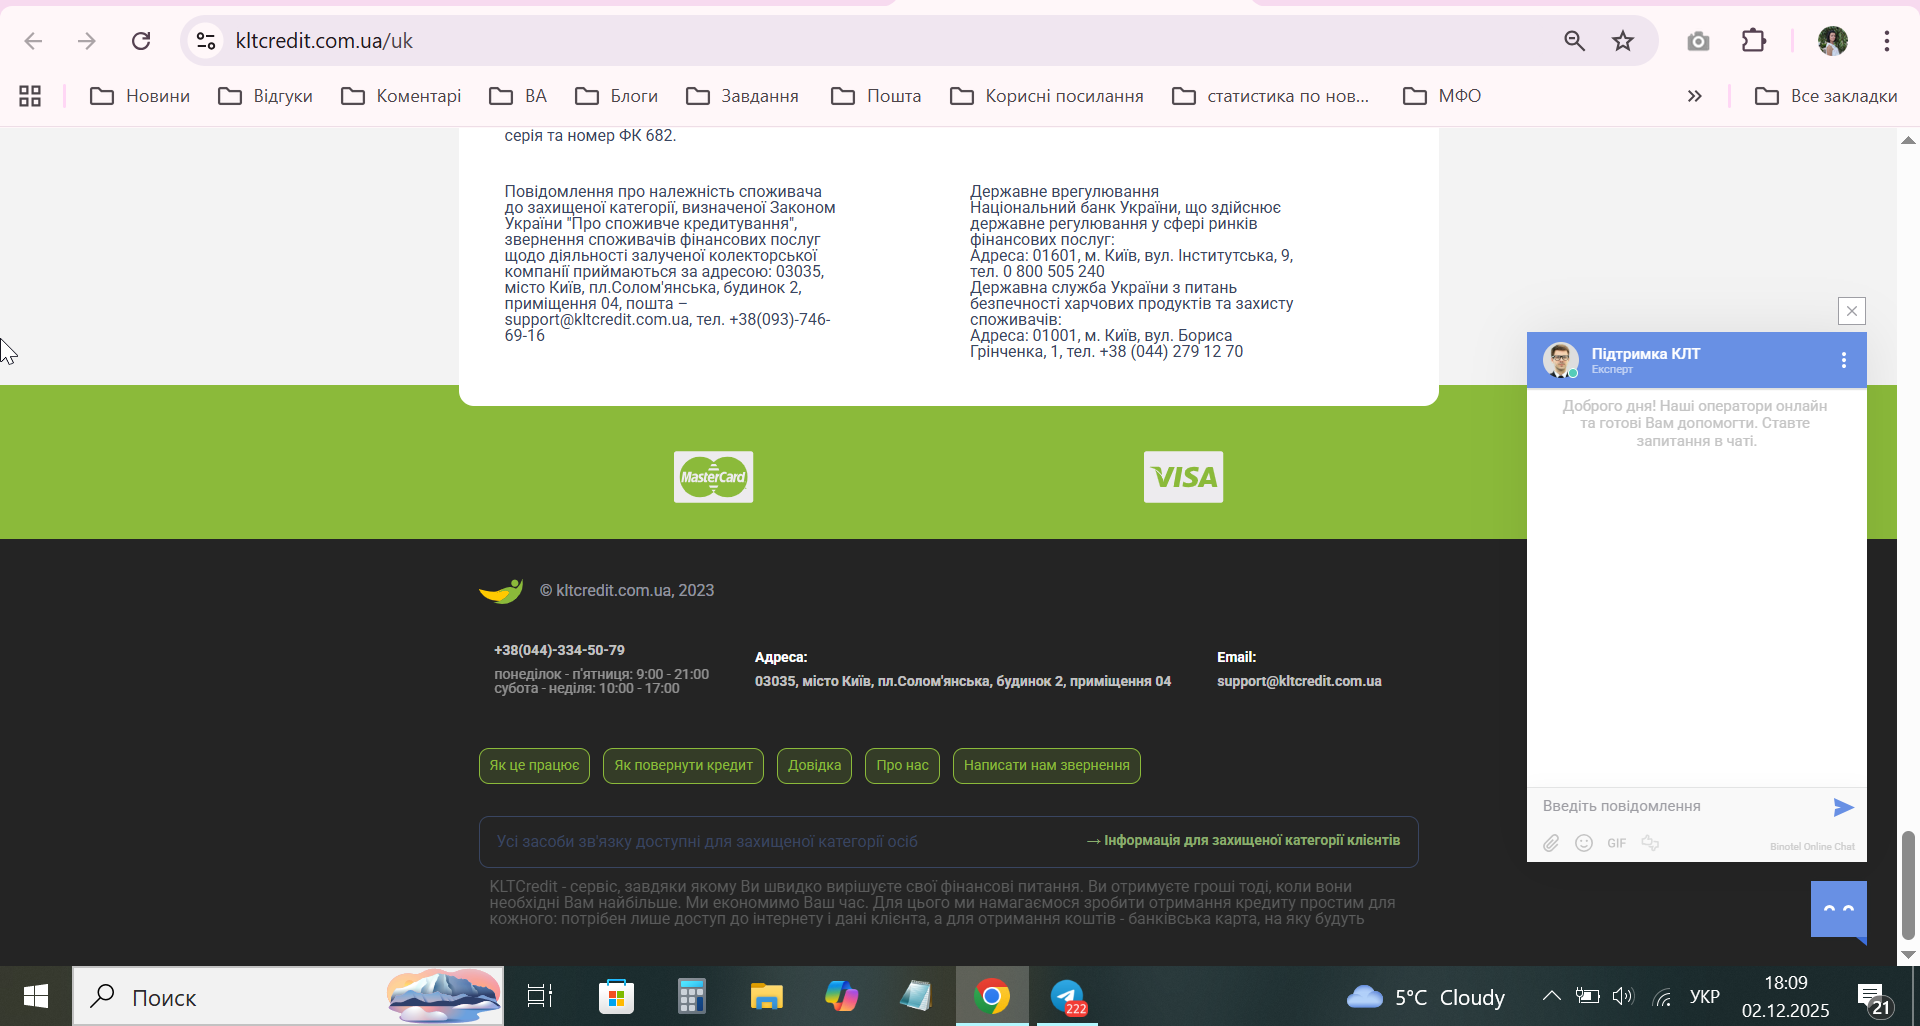
Task: Bookmark this page with the star icon
Action: pos(1623,41)
